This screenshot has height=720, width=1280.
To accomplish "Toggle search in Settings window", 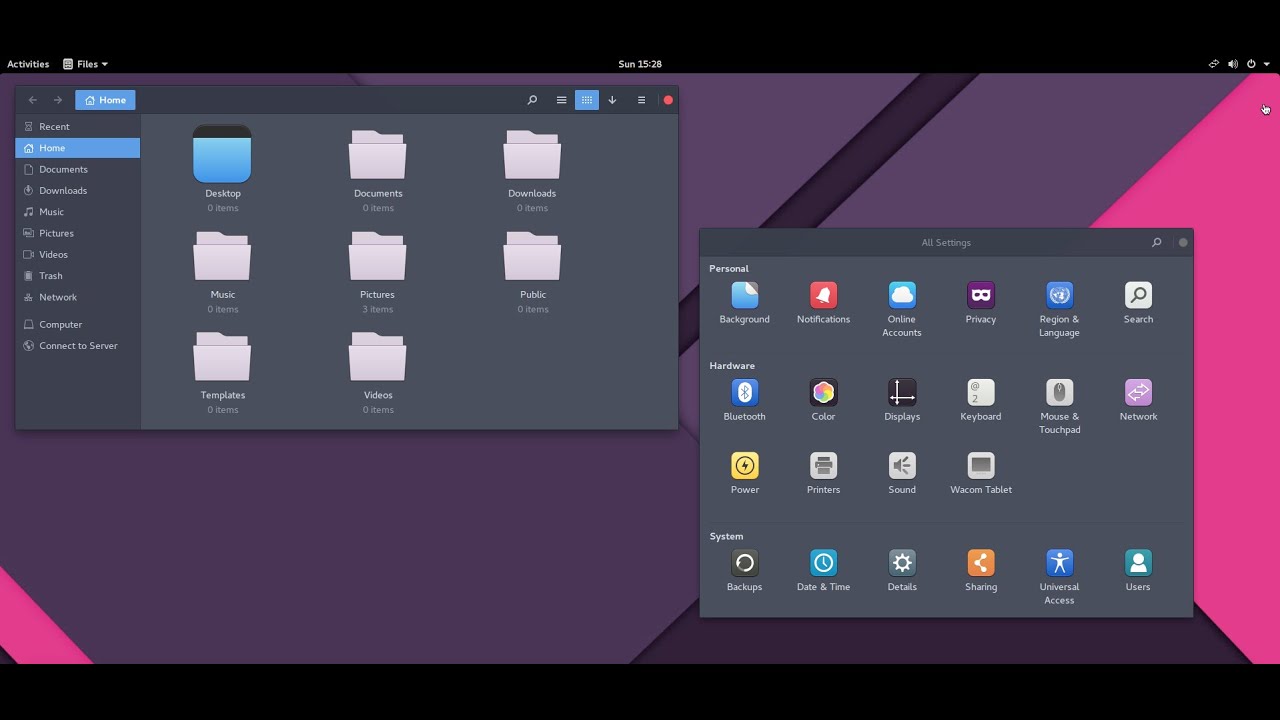I will [1156, 242].
